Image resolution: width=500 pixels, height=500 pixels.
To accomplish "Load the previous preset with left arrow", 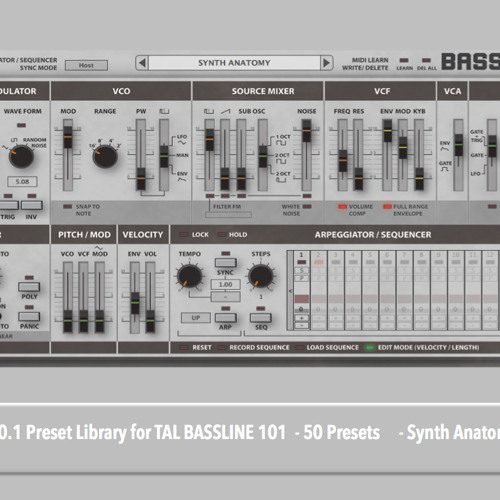I will pyautogui.click(x=142, y=63).
